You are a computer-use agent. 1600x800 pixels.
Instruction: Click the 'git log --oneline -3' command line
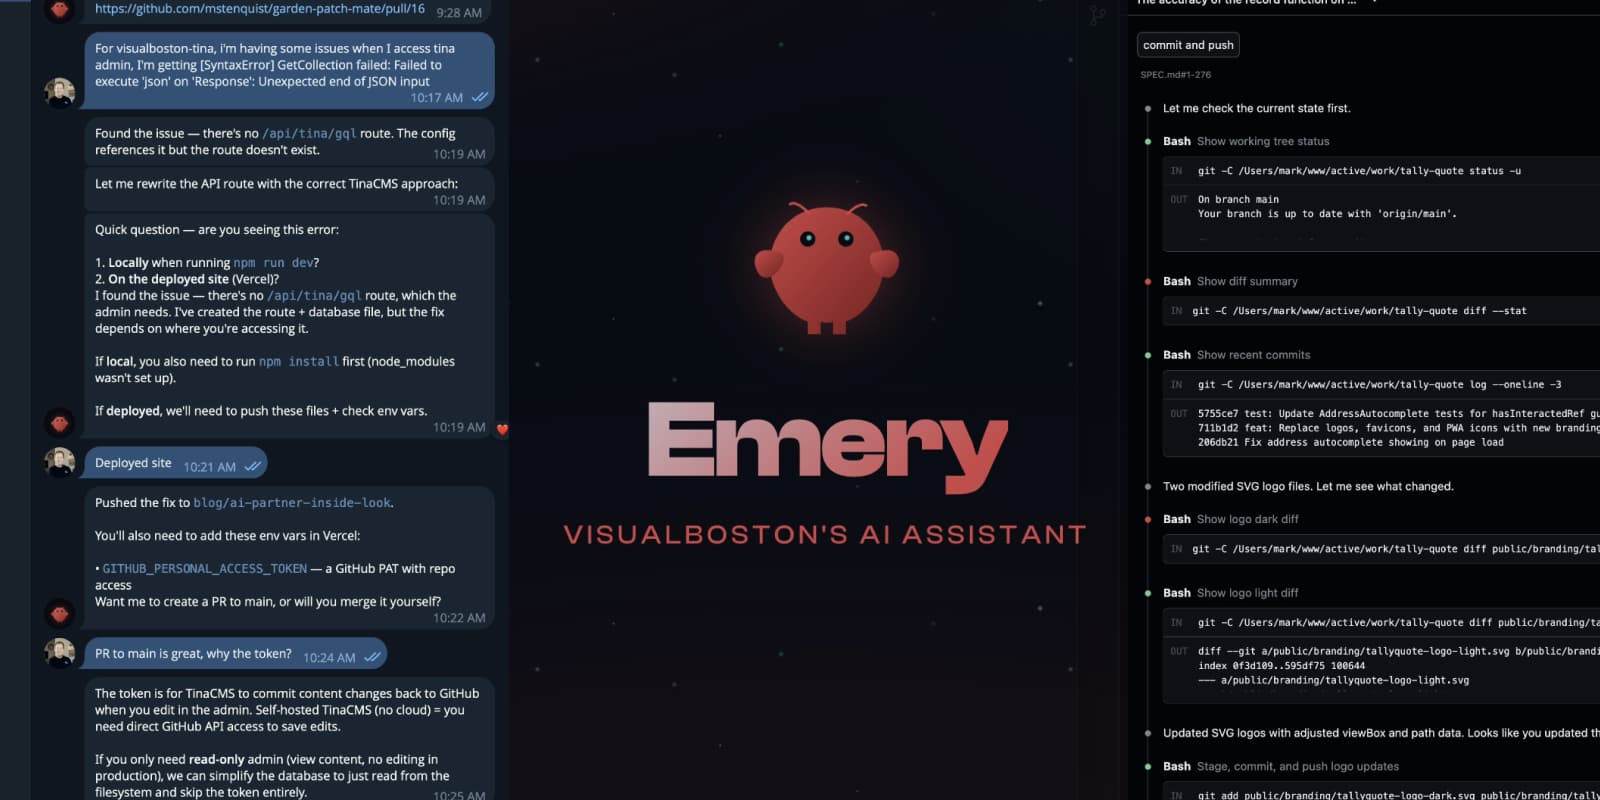pyautogui.click(x=1379, y=385)
